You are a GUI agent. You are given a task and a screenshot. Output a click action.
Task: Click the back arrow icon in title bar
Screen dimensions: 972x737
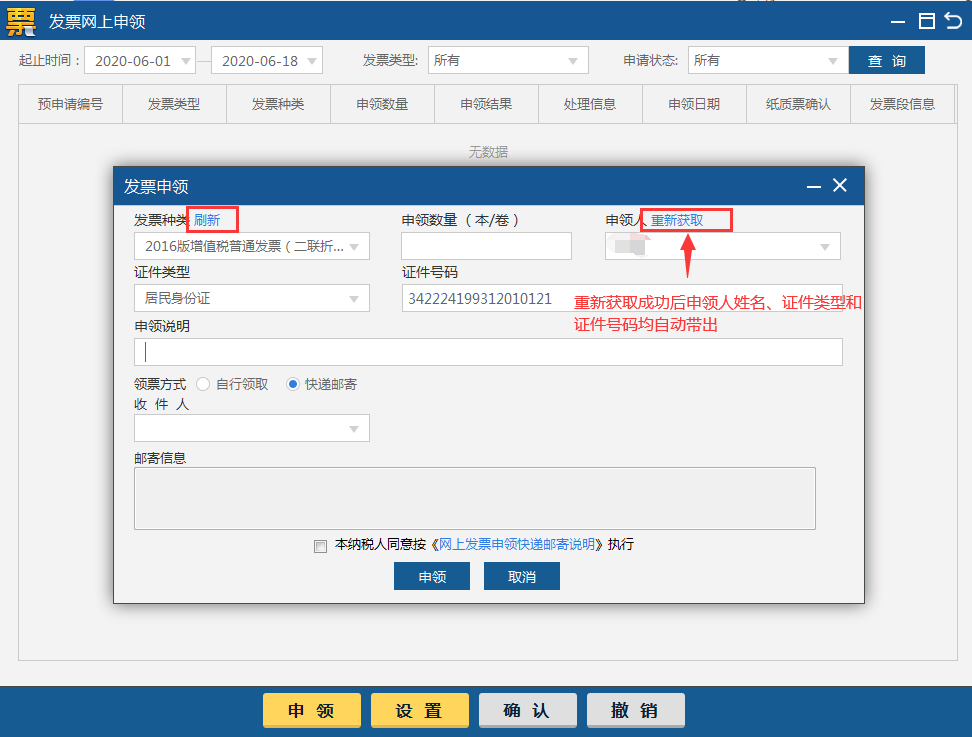tap(953, 21)
